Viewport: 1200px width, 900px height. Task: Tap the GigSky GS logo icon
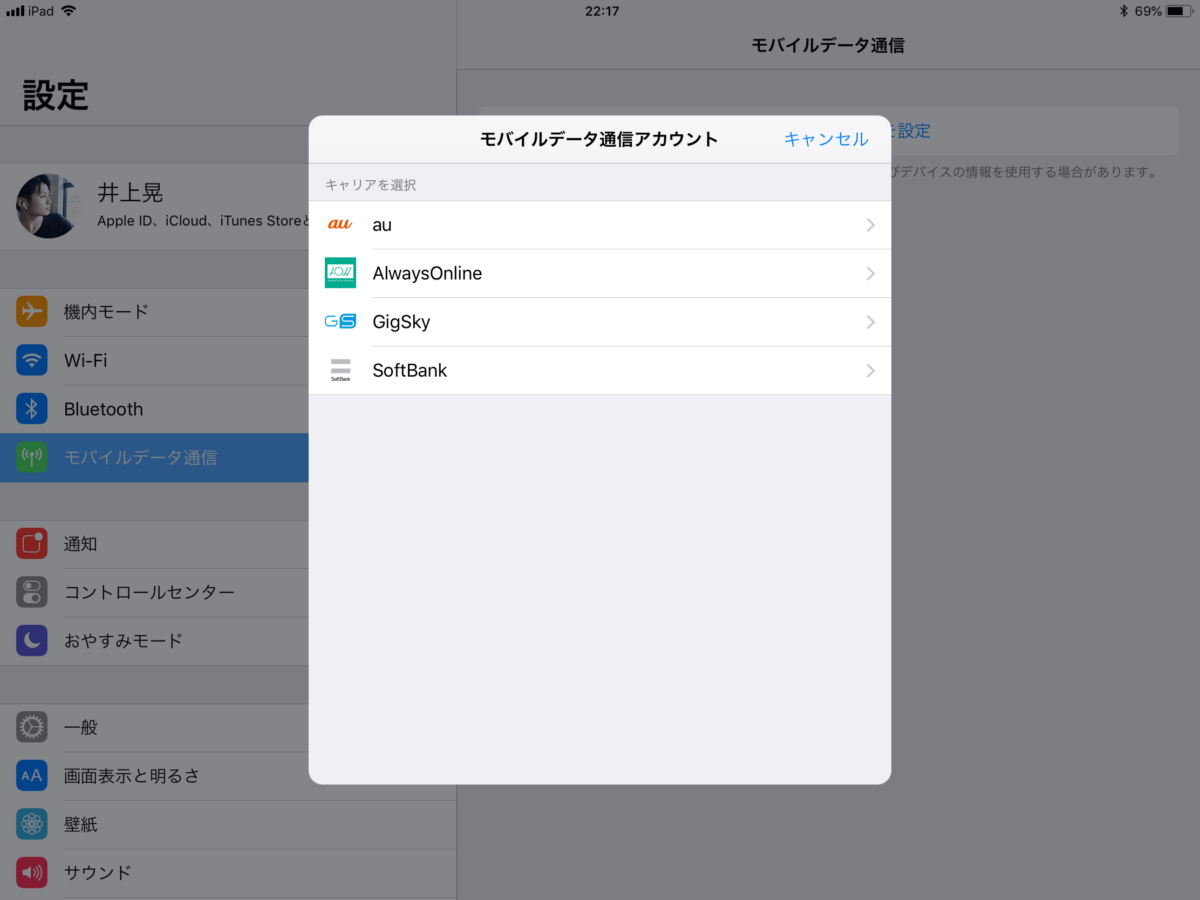click(x=340, y=322)
